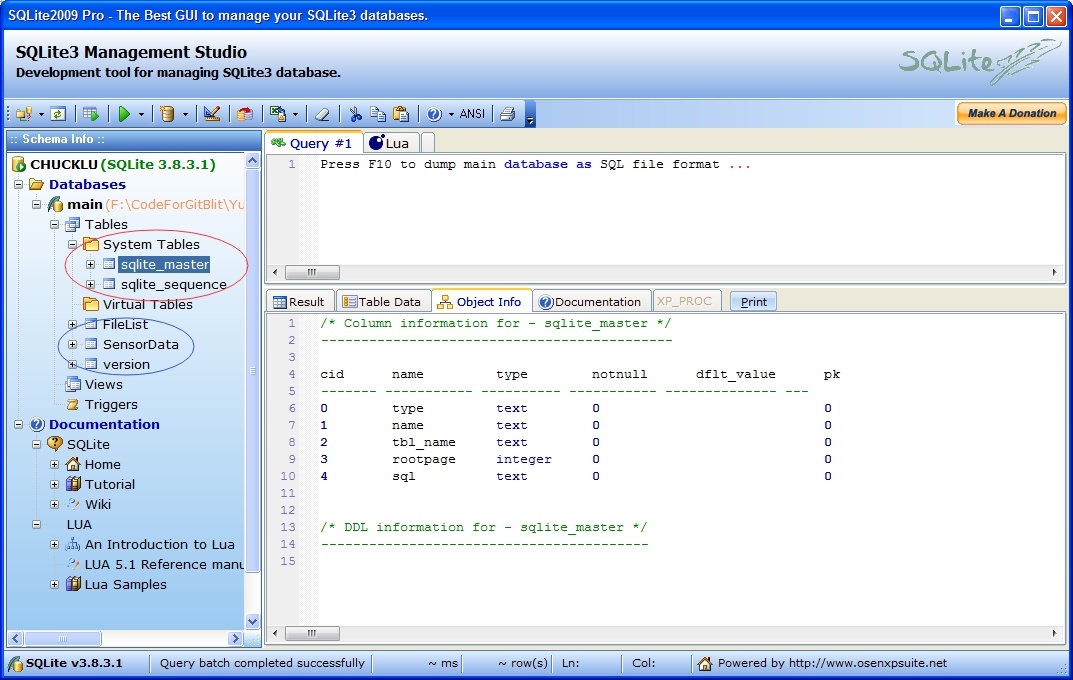Open the Home documentation item
Image resolution: width=1073 pixels, height=680 pixels.
pyautogui.click(x=103, y=465)
